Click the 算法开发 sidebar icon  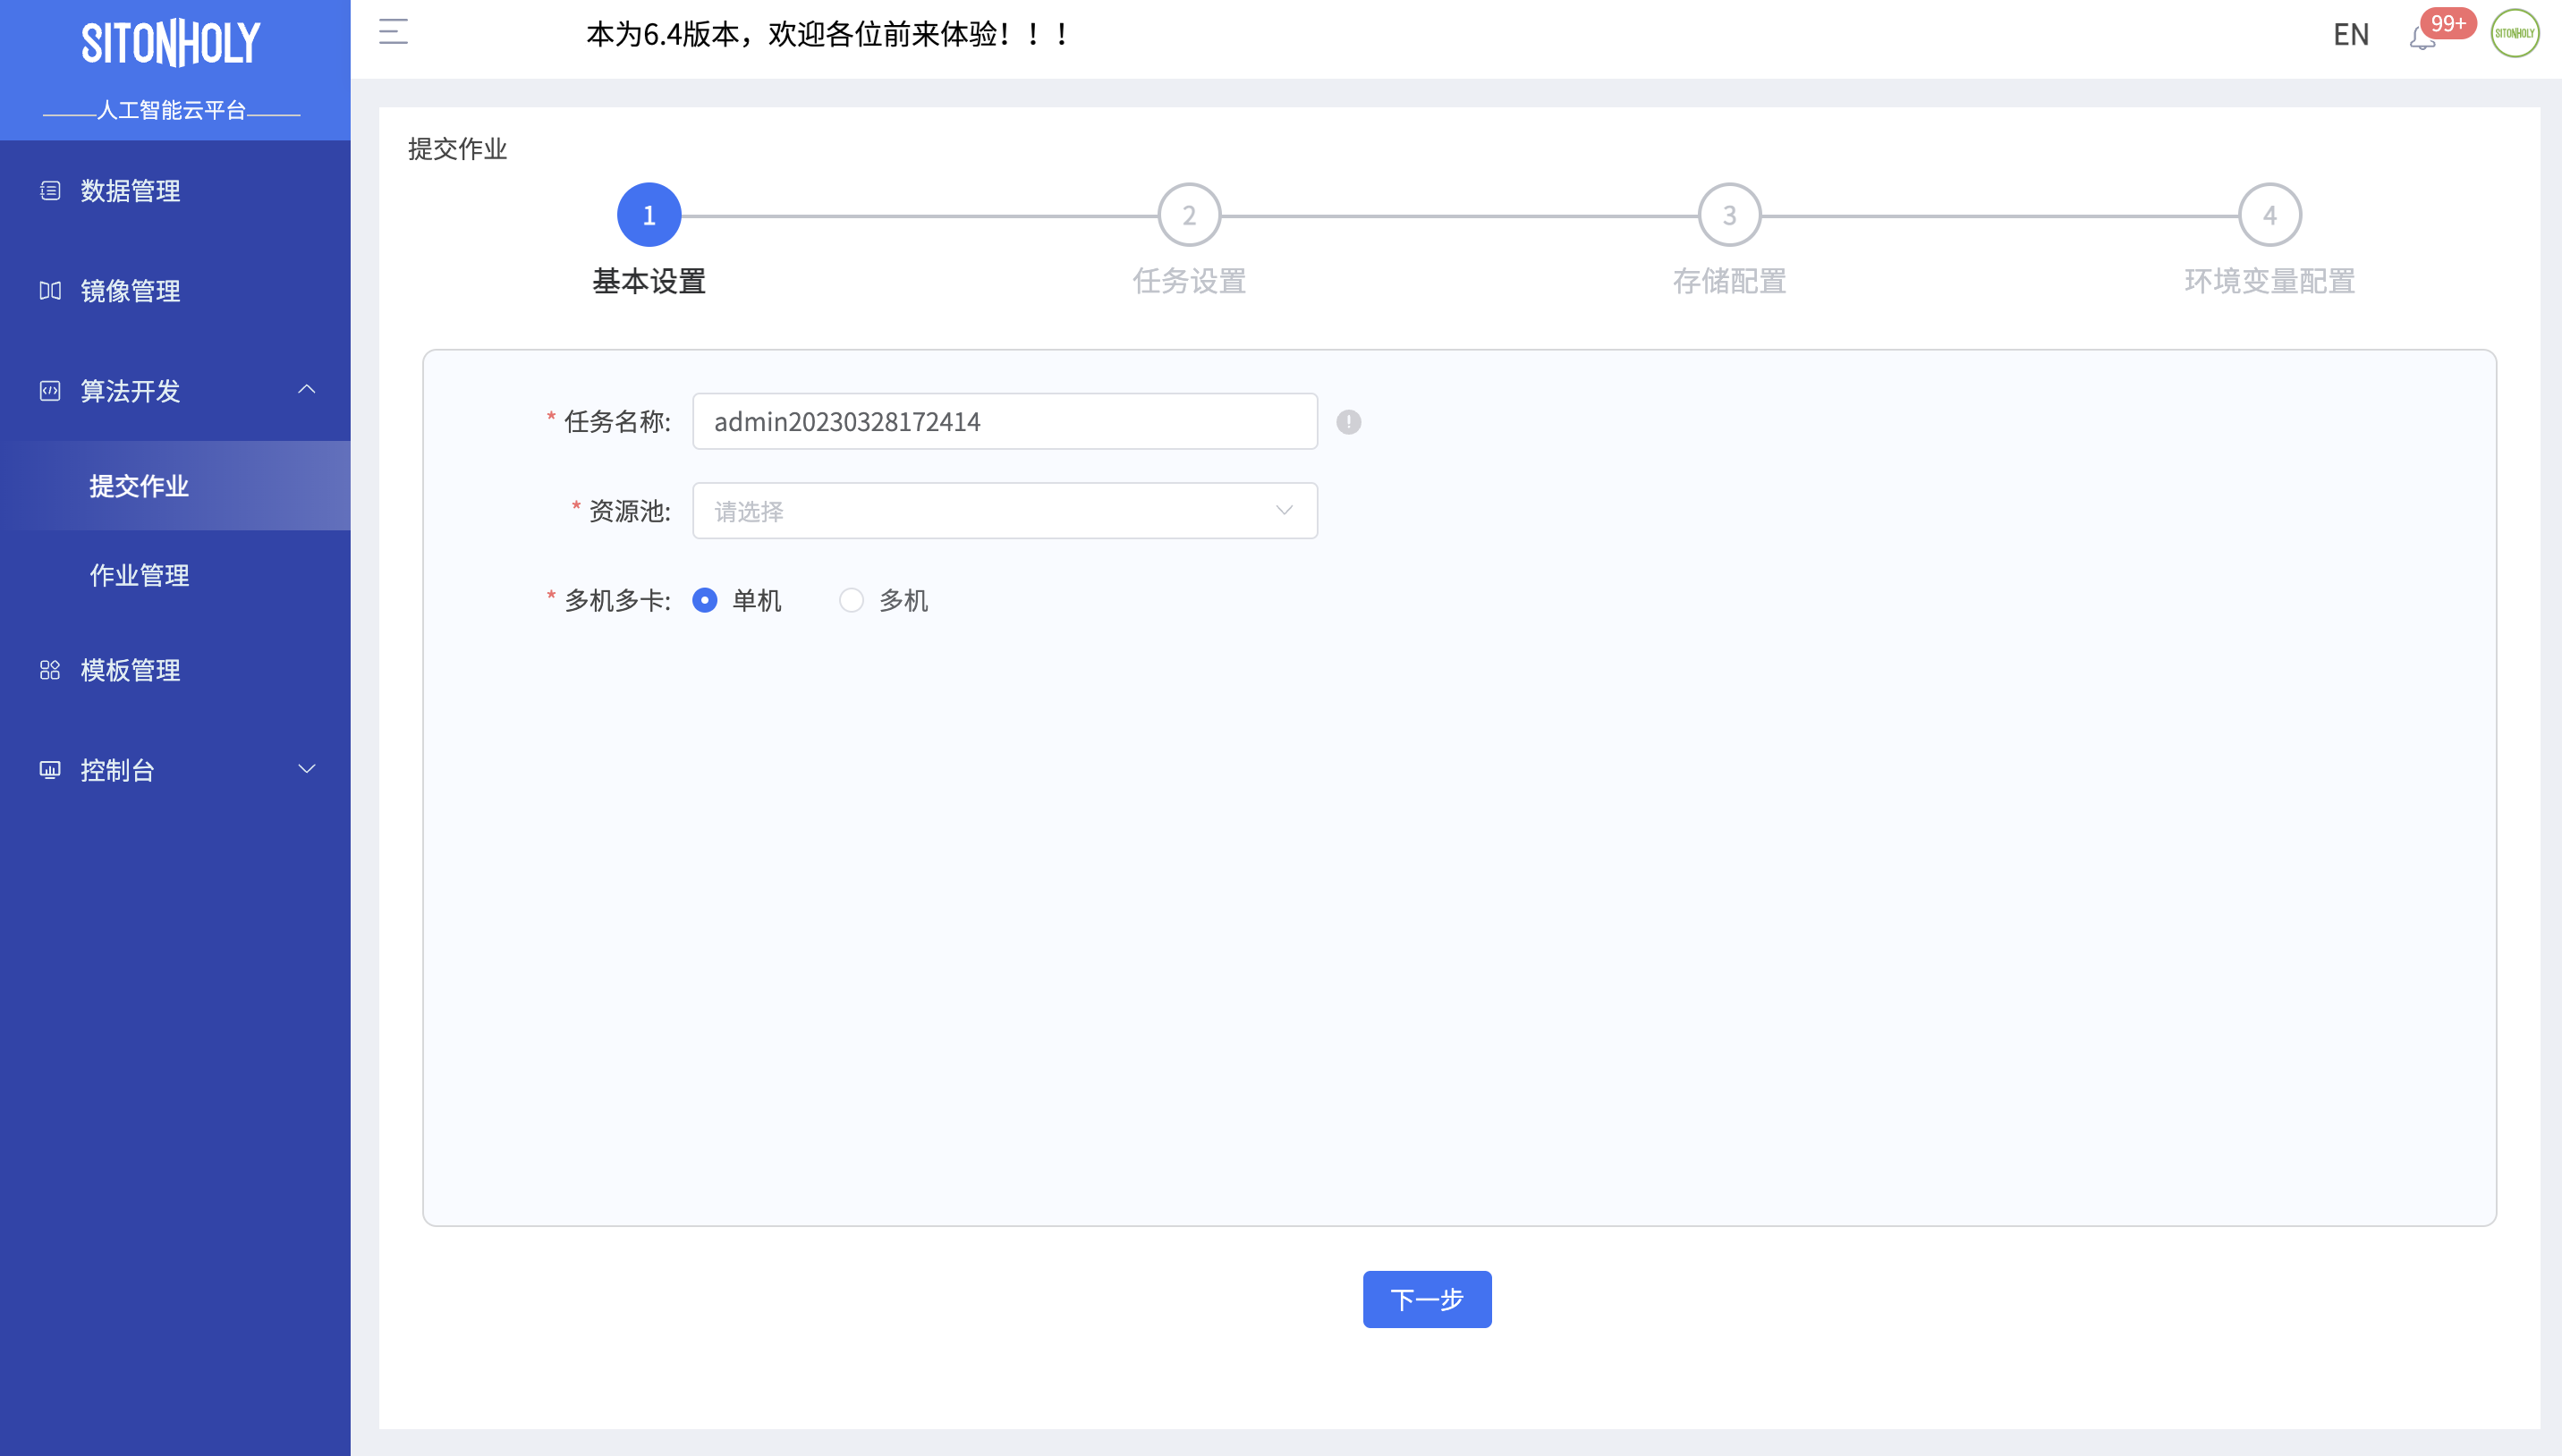(x=50, y=390)
